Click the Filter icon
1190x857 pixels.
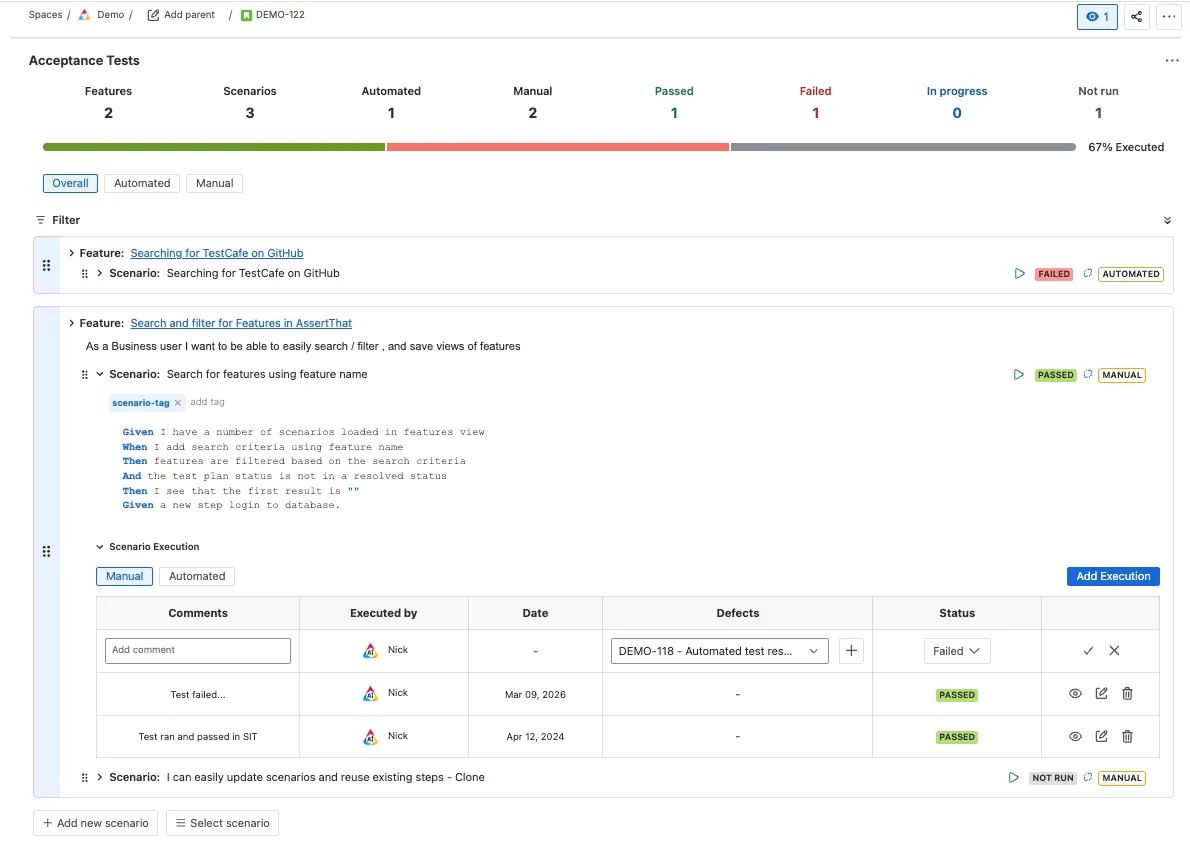[40, 220]
